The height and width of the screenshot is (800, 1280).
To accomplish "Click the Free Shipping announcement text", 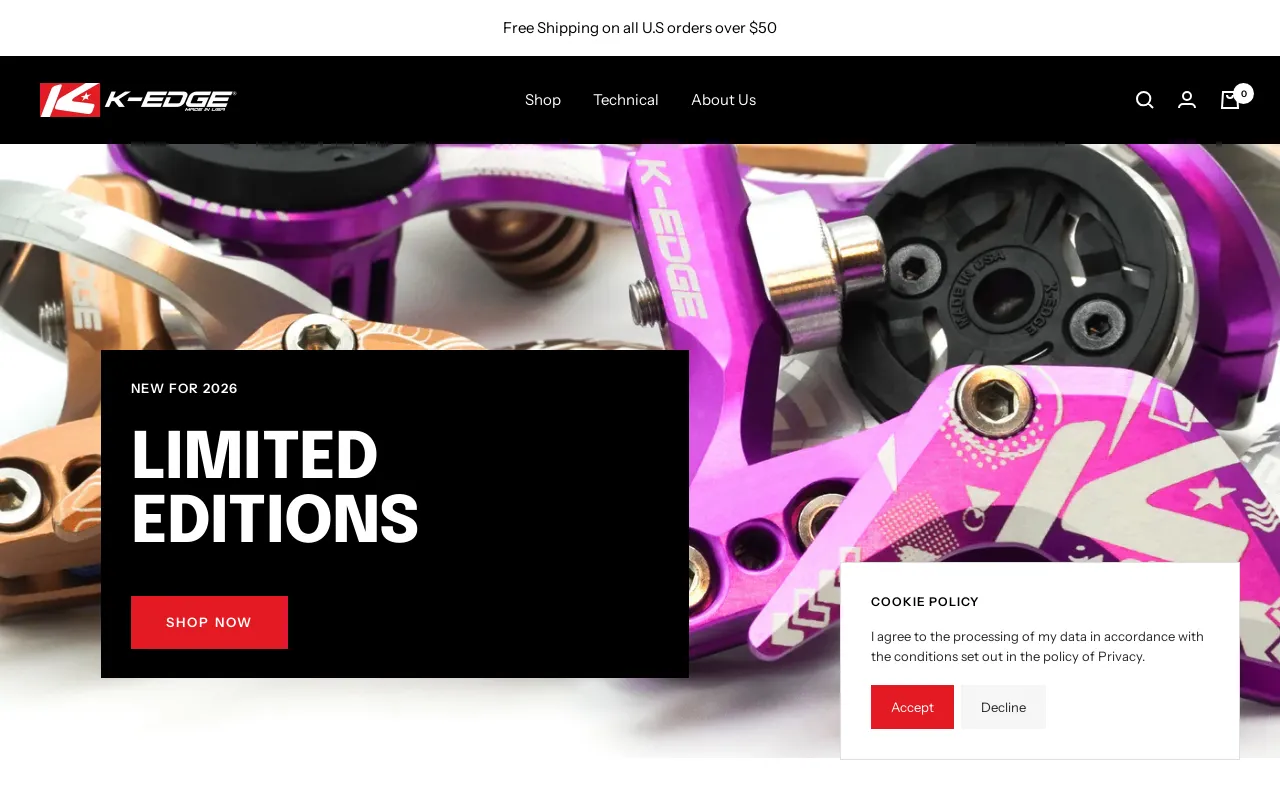I will point(640,28).
